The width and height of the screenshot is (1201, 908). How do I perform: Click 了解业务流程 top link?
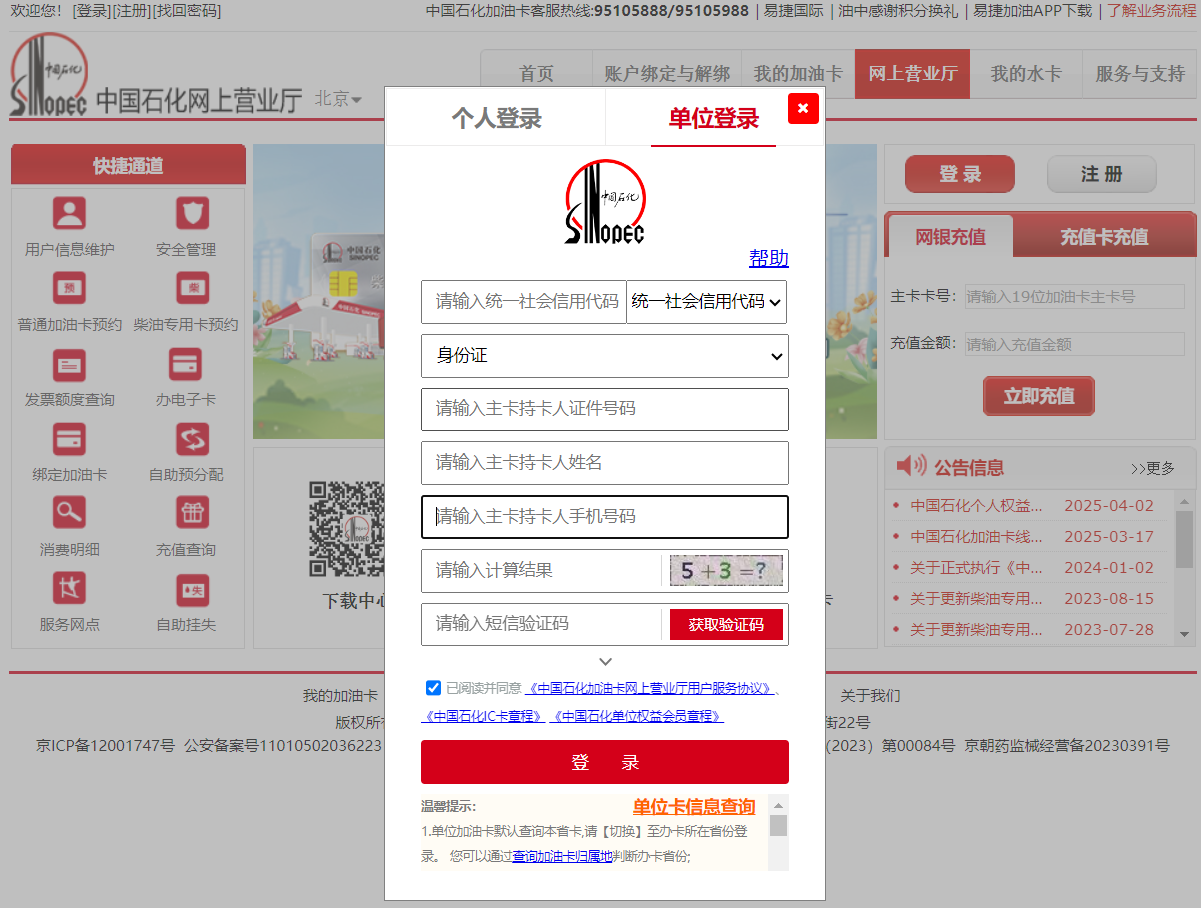(x=1151, y=11)
